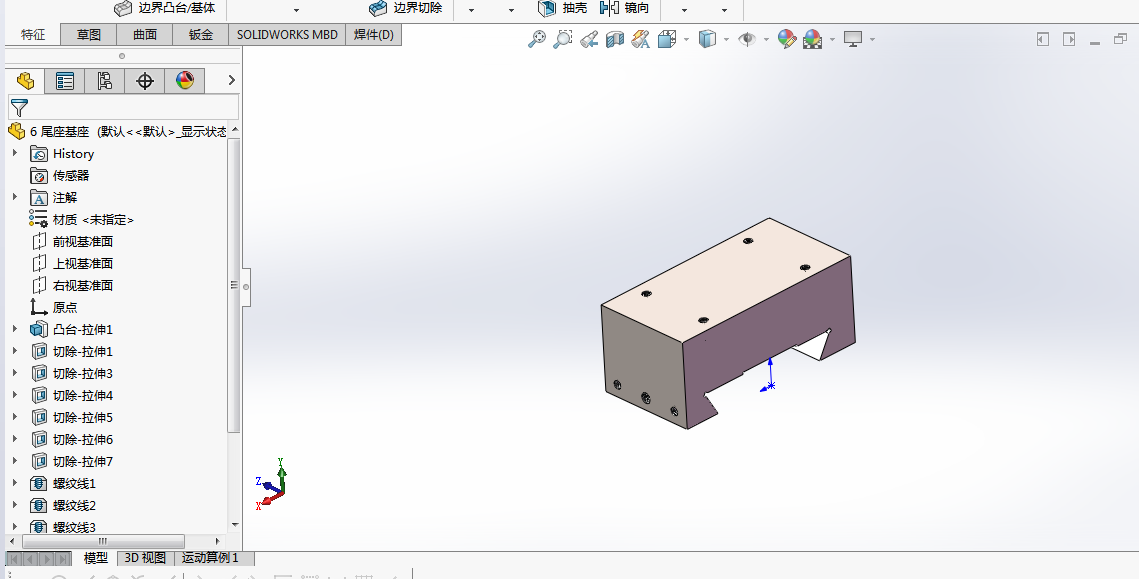
Task: Click the tree's horizontal scrollbar thumb
Action: tap(103, 541)
